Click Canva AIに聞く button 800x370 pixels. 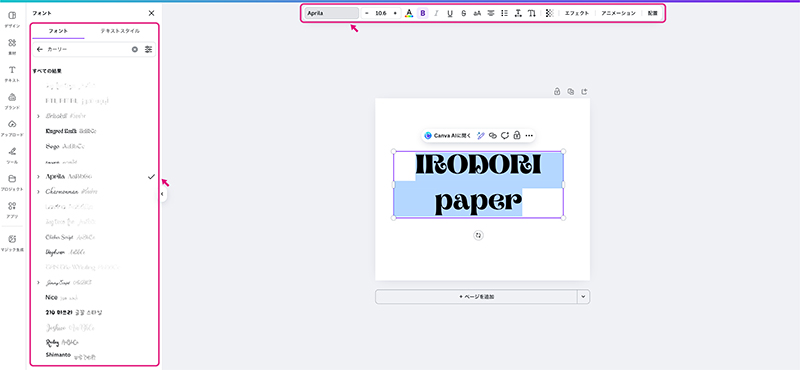pos(448,136)
